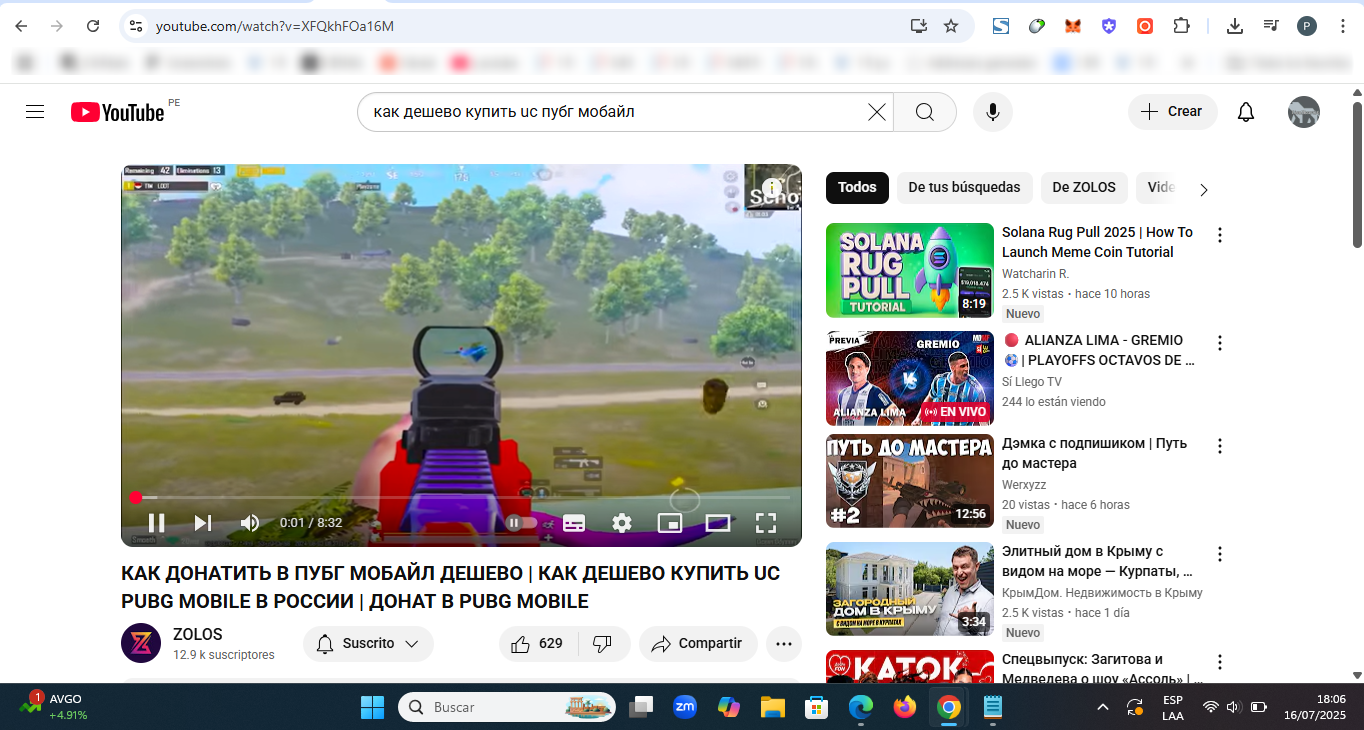Skip to the next video
1364x730 pixels.
click(x=203, y=523)
